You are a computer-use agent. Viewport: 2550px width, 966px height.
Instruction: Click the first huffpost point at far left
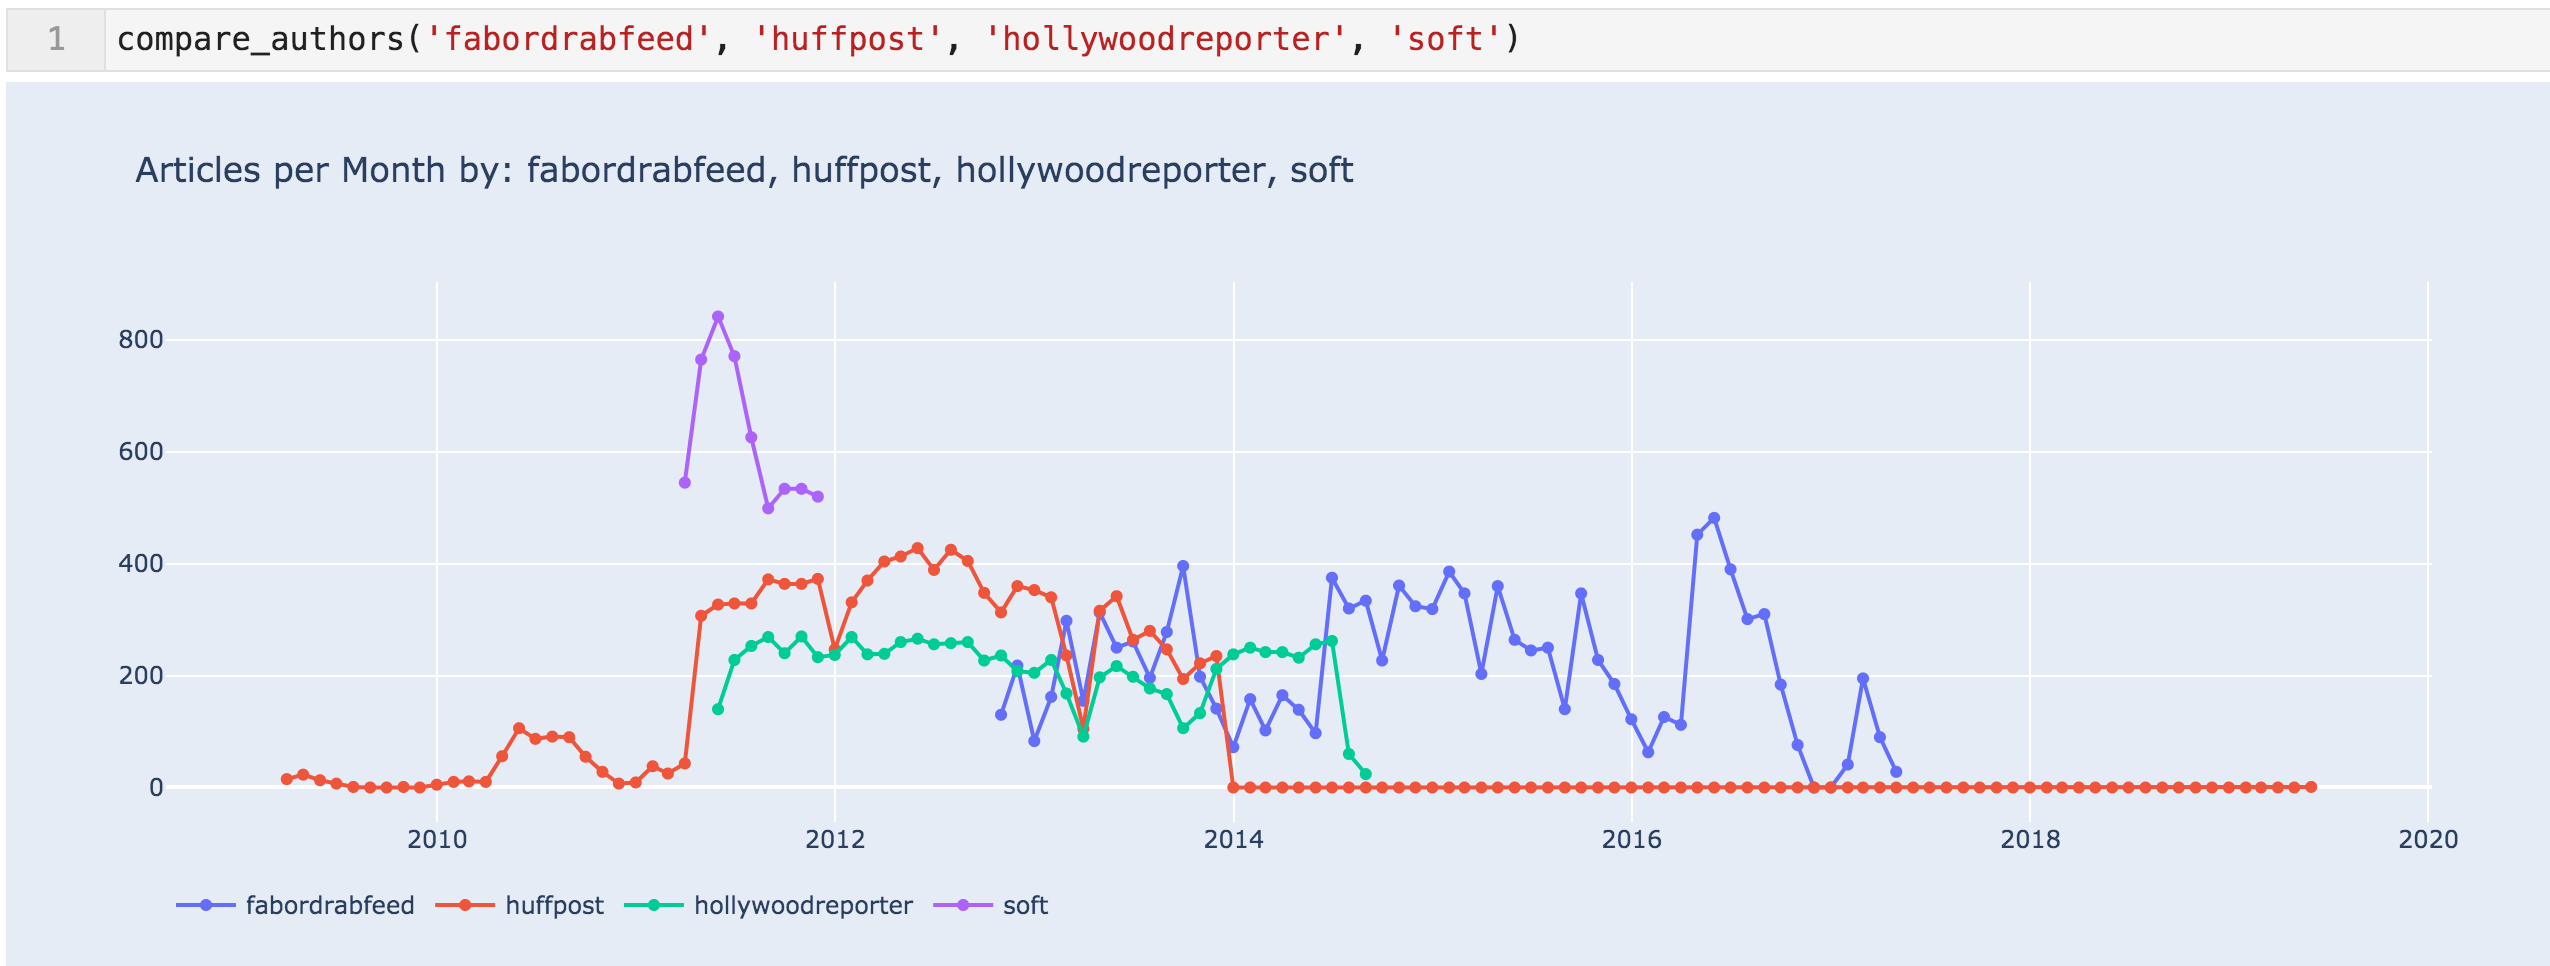click(x=287, y=779)
